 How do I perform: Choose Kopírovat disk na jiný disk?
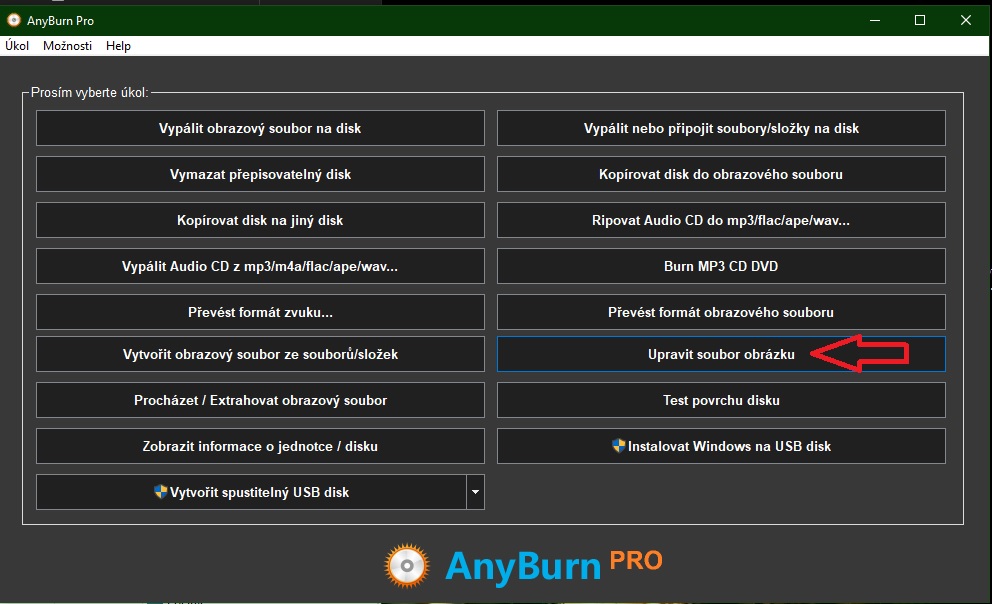[x=260, y=220]
